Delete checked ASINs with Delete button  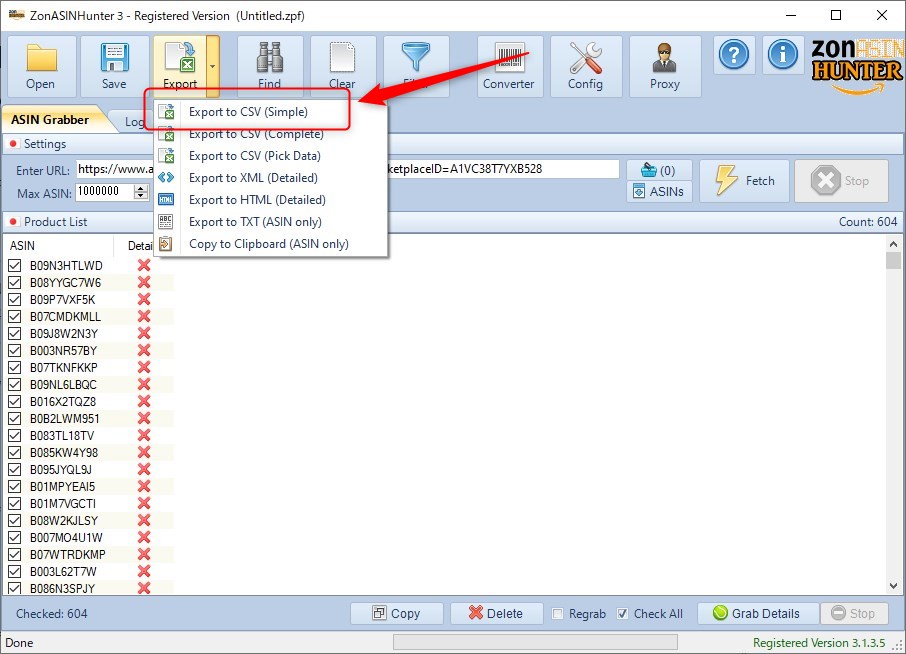(x=496, y=614)
